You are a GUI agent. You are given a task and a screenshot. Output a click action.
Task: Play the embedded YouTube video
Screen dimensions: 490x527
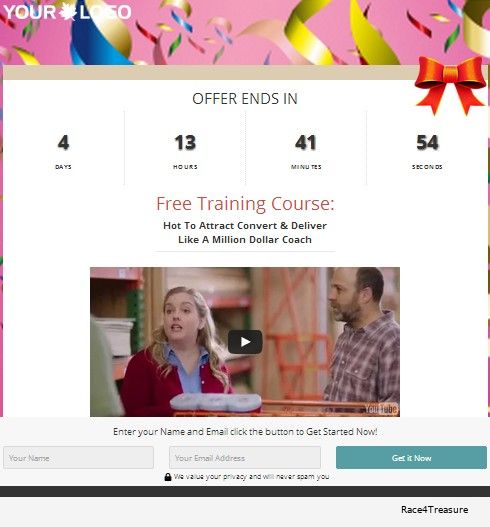click(x=245, y=342)
